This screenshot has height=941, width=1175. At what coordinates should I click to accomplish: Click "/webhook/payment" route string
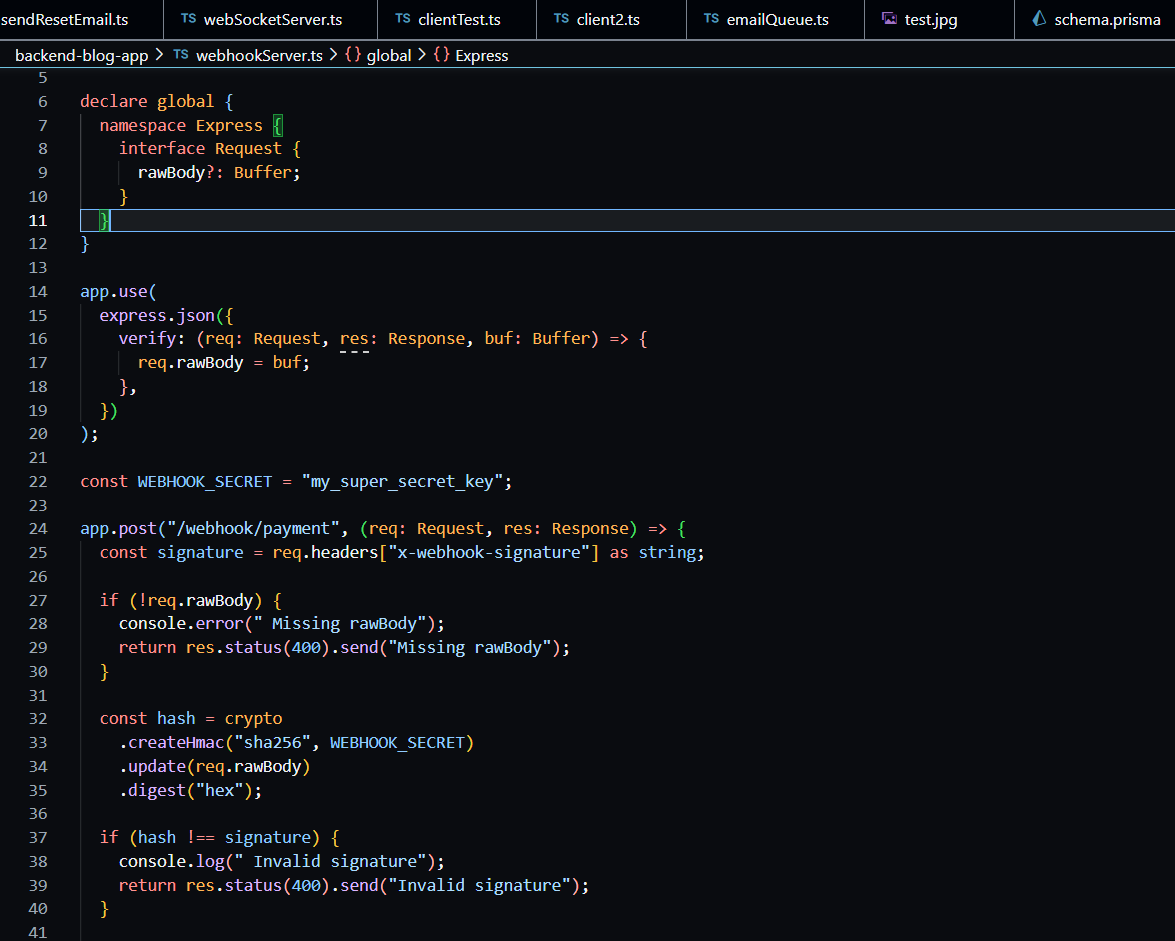[253, 529]
